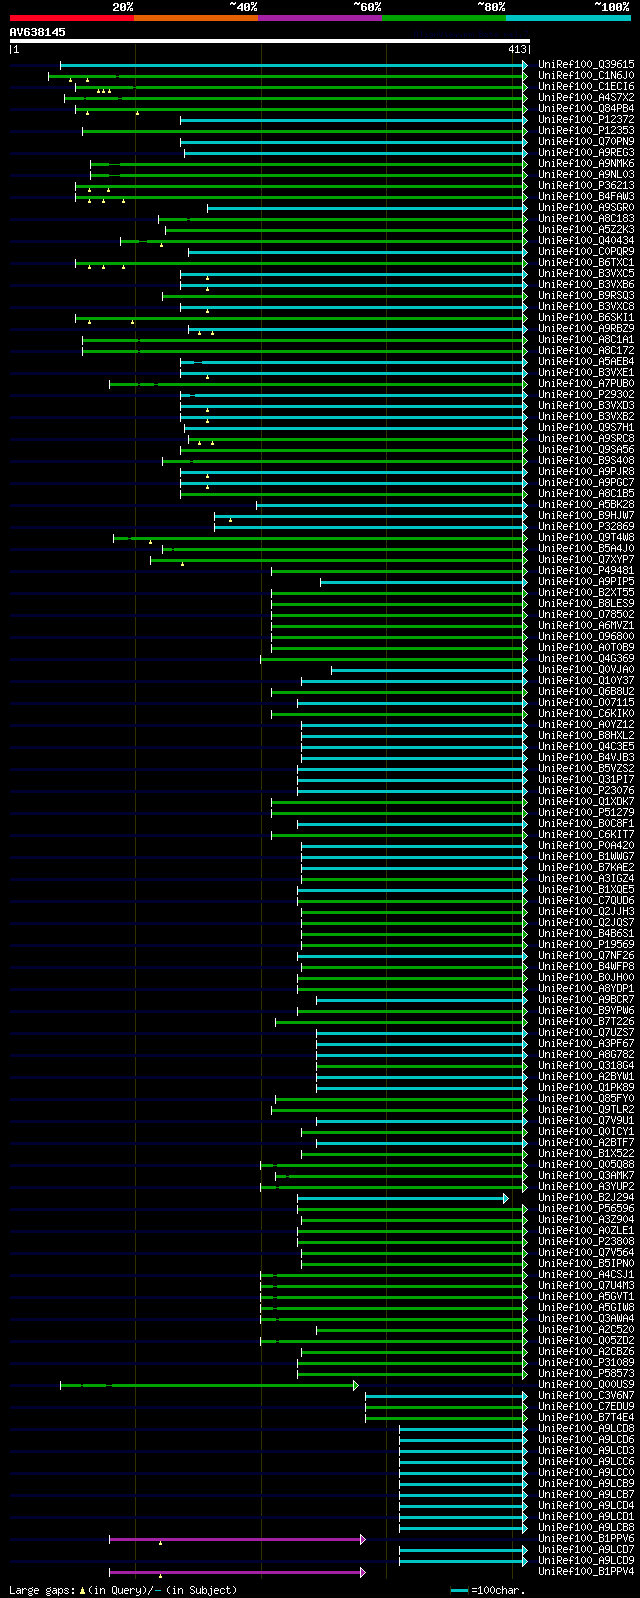
Task: Select label UniRef100_P12353
Action: coord(586,130)
